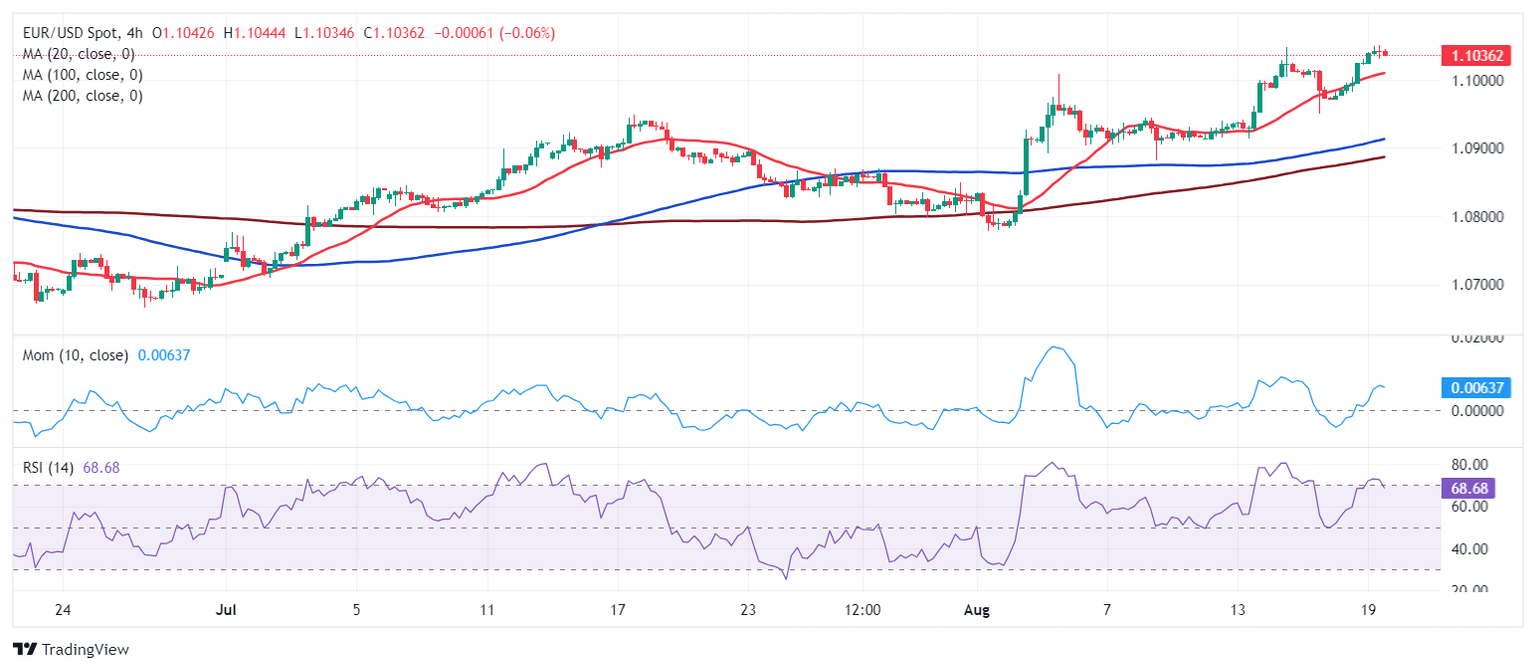Select the MA (100, close, 0) indicator label
The width and height of the screenshot is (1536, 671).
pyautogui.click(x=83, y=75)
